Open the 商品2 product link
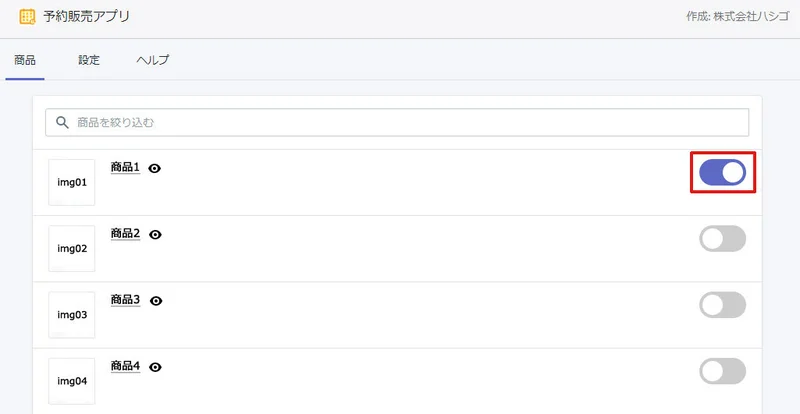800x414 pixels. pos(125,234)
